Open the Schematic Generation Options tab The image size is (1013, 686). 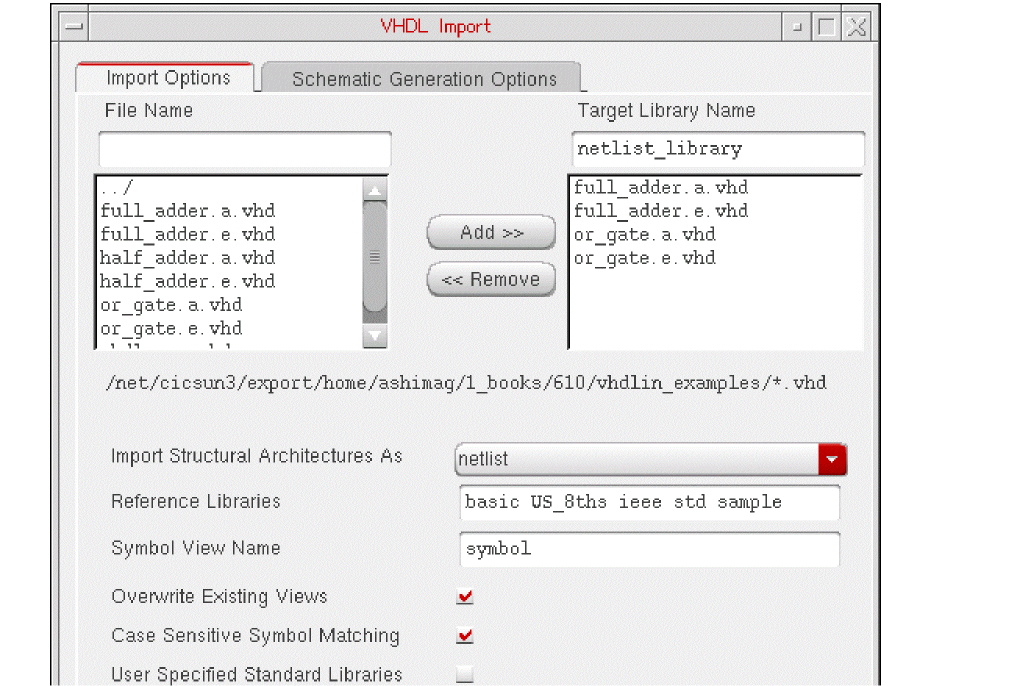(423, 79)
